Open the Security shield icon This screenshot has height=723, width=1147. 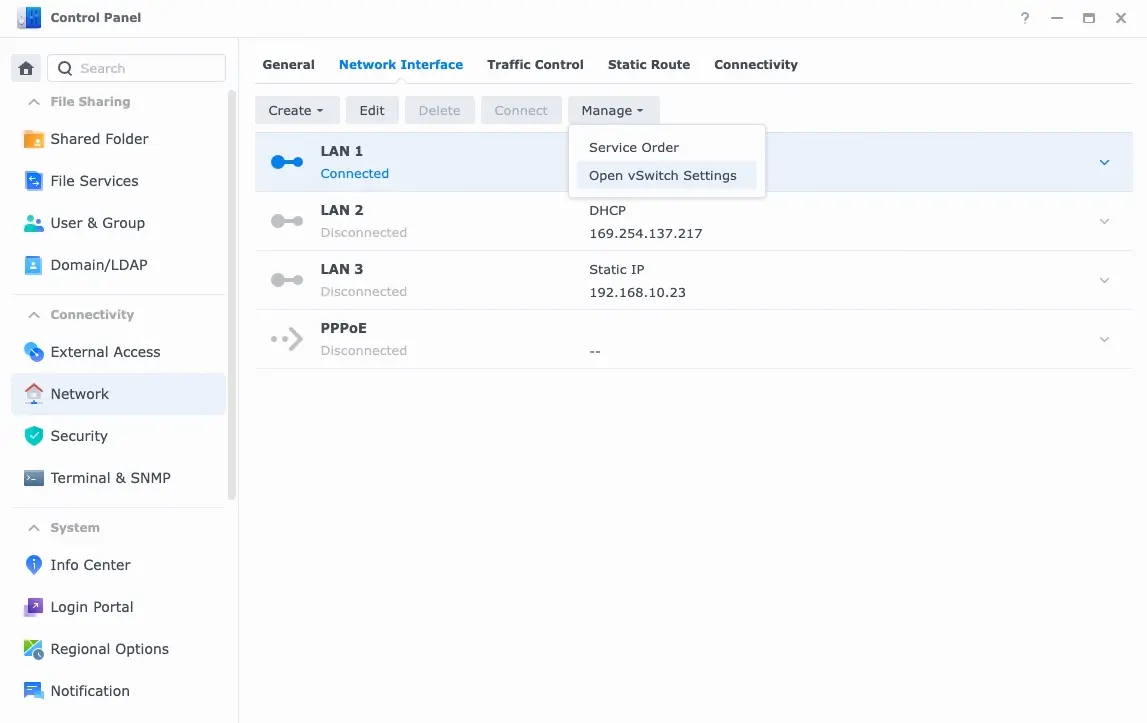coord(34,436)
